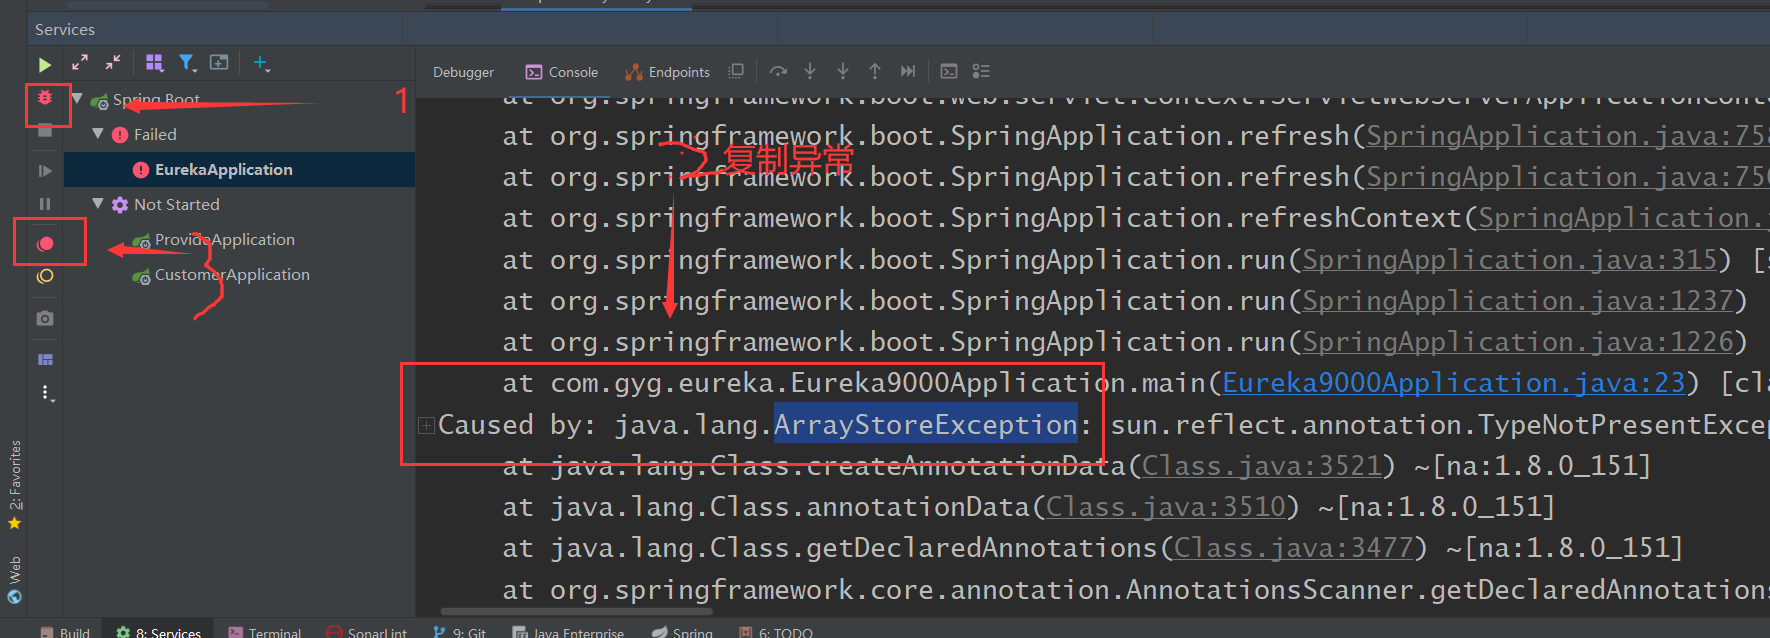Open the 8: Services tool window tab

[x=159, y=632]
